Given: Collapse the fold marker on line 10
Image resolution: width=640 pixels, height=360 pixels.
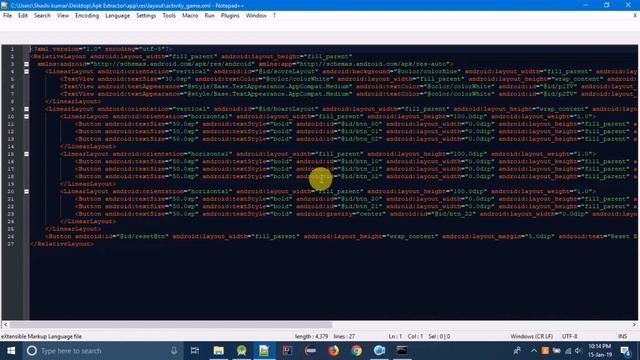Looking at the screenshot, I should coord(27,116).
